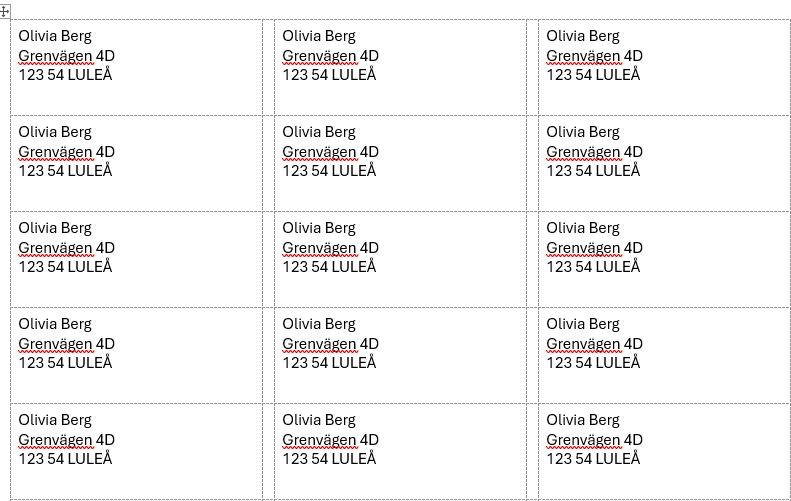The width and height of the screenshot is (791, 501).
Task: Click "Olivia Berg" in third row, first column label
Action: tap(55, 228)
